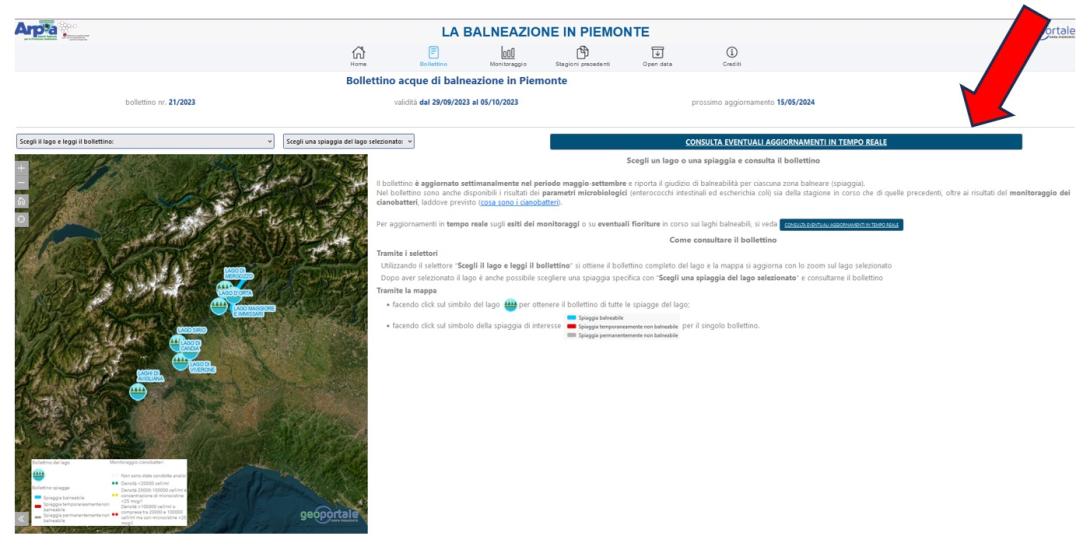Click the 'LAGO D'ORTA' map label
Image resolution: width=1090 pixels, height=550 pixels.
235,293
